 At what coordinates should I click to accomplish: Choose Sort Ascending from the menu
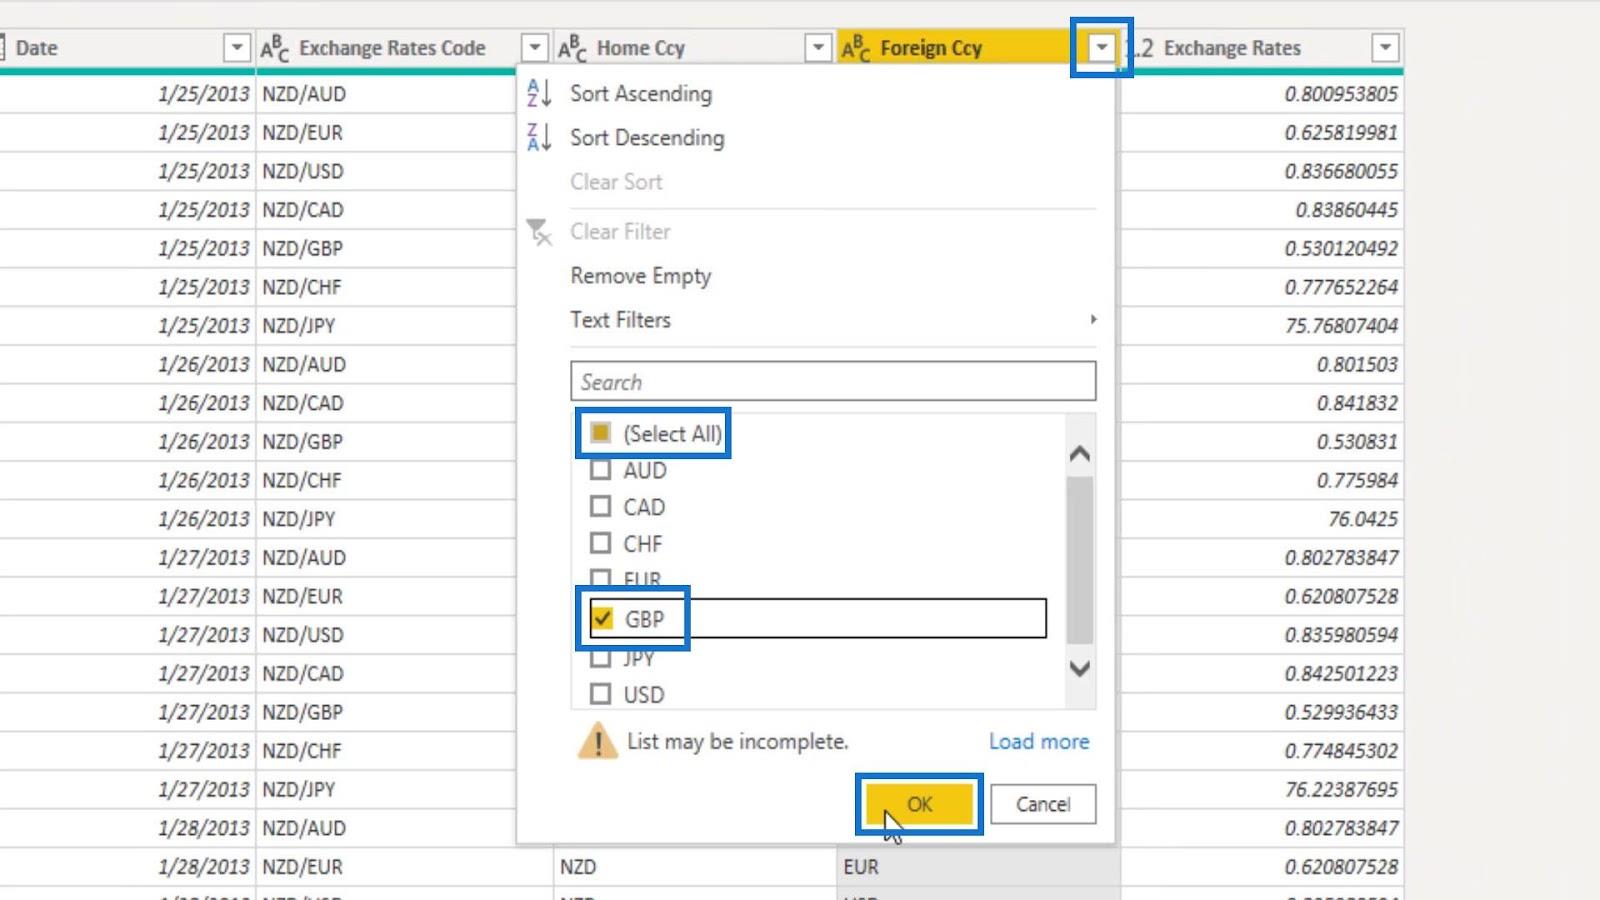641,93
